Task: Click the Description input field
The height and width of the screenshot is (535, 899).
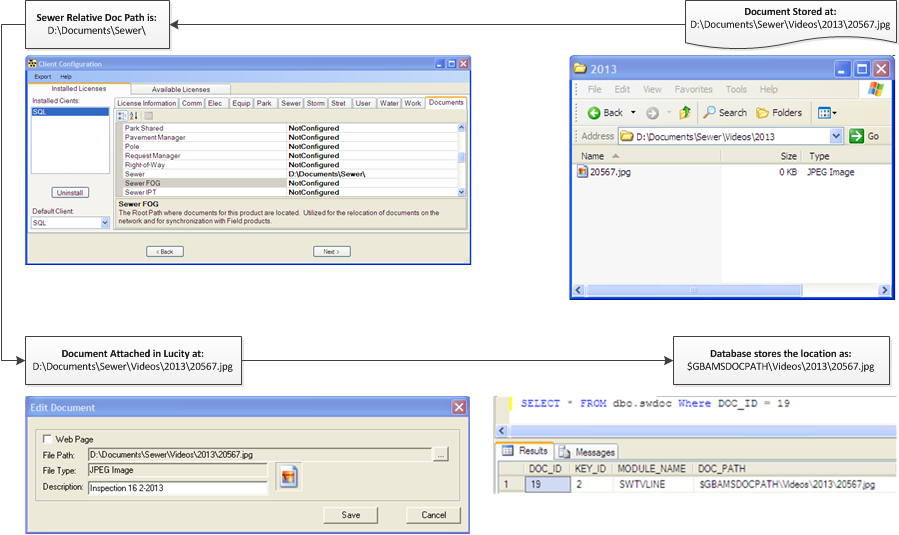Action: [x=178, y=488]
